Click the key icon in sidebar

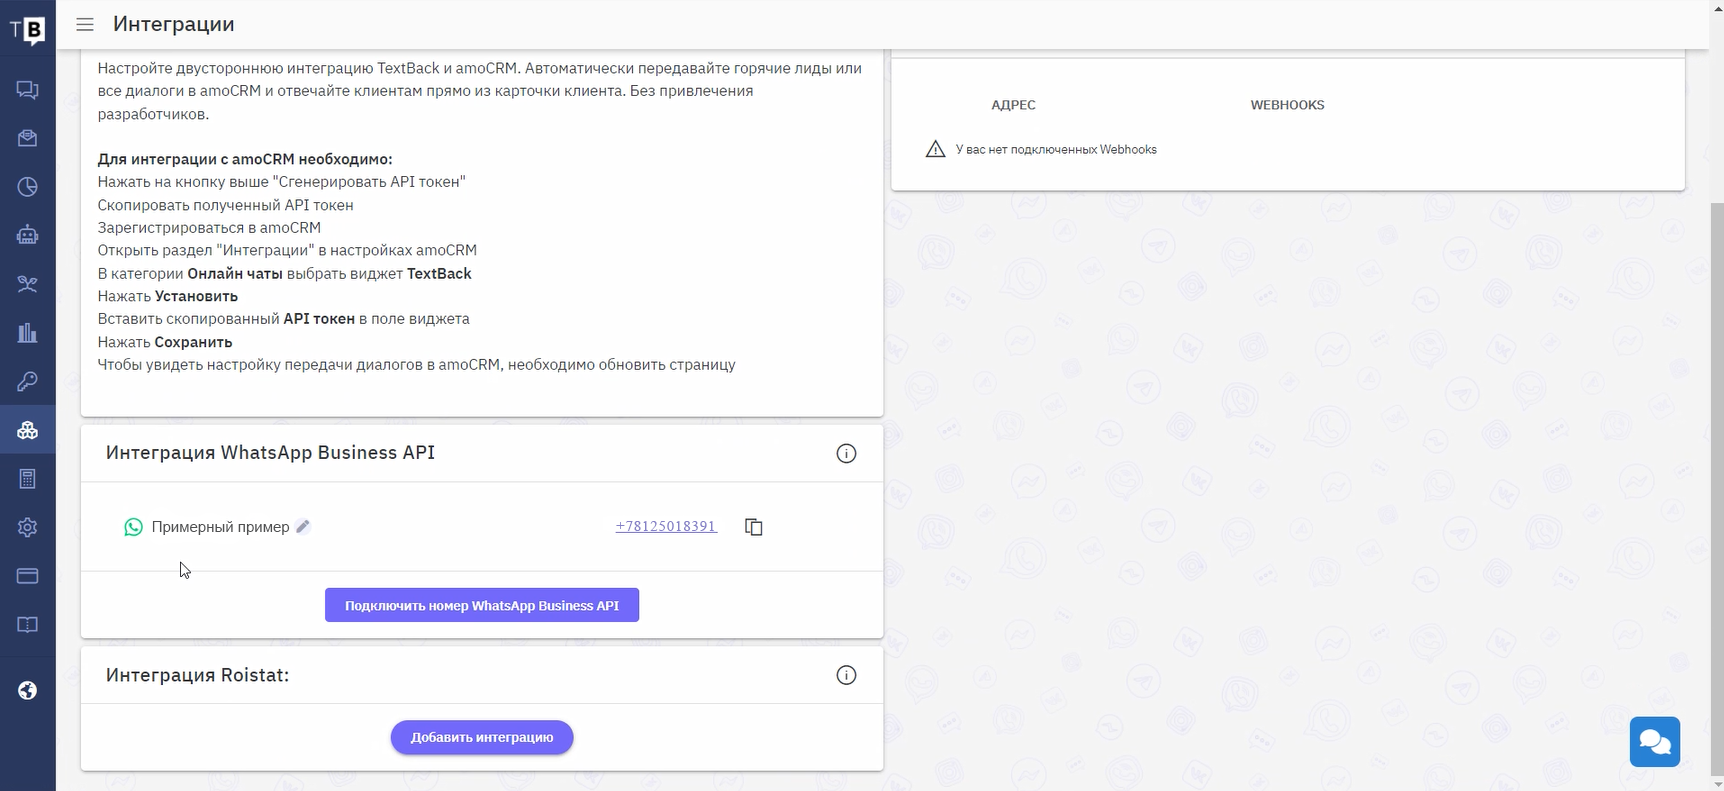pyautogui.click(x=27, y=381)
